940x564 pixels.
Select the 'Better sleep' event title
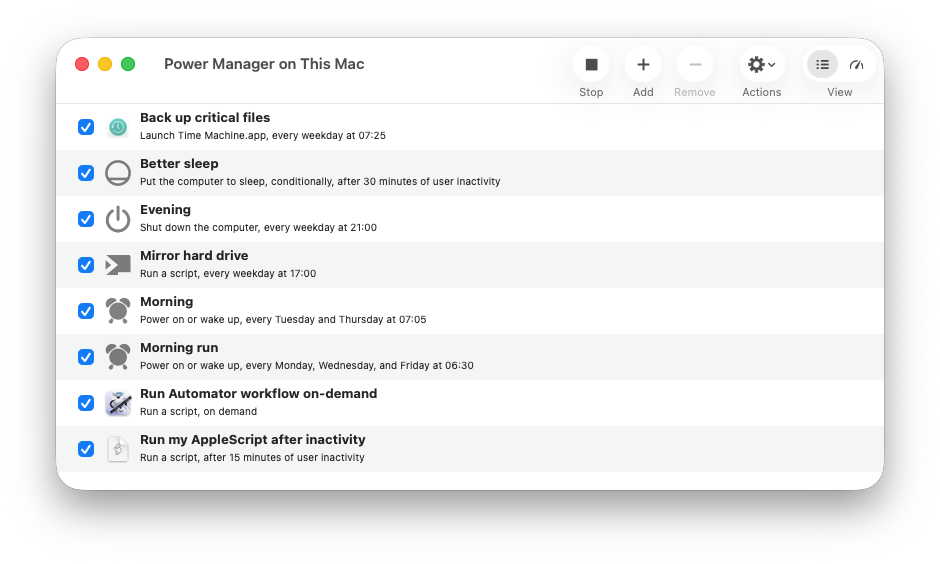point(179,164)
